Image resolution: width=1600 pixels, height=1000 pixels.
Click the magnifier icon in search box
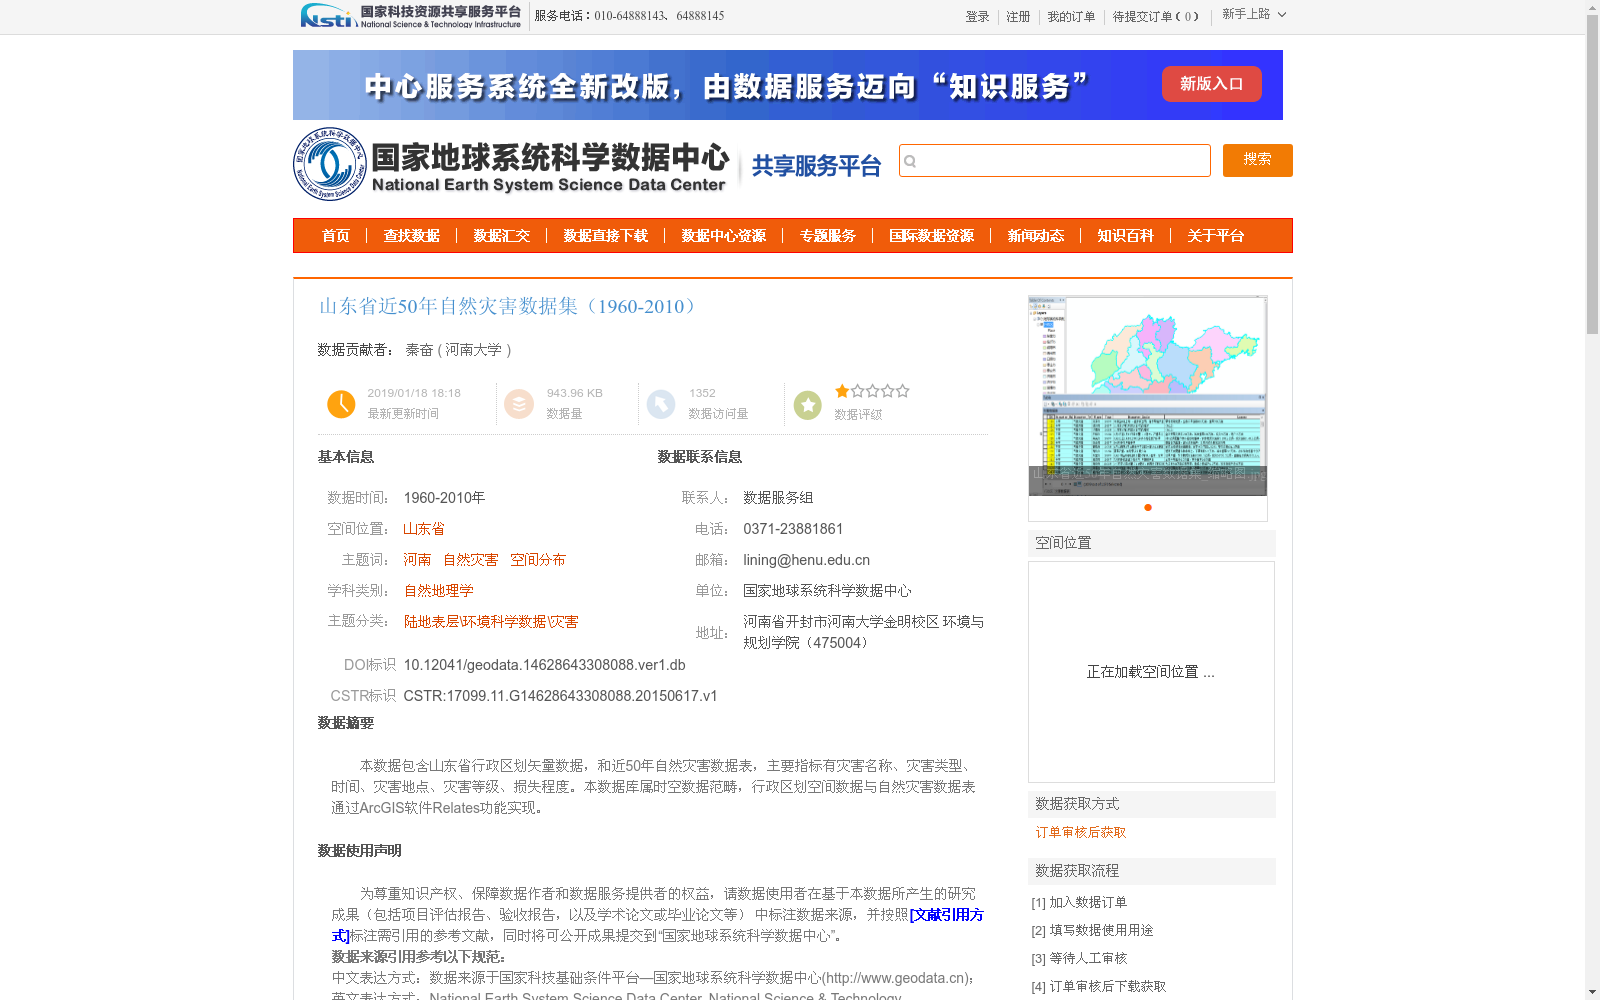click(x=910, y=161)
